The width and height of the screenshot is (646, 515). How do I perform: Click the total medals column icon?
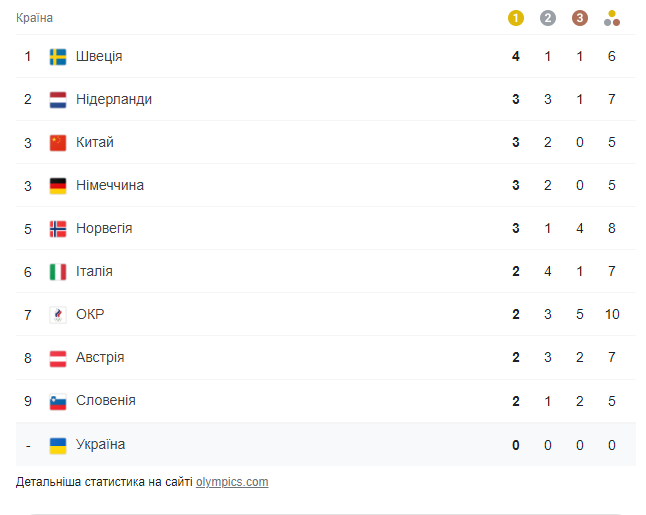pyautogui.click(x=612, y=18)
